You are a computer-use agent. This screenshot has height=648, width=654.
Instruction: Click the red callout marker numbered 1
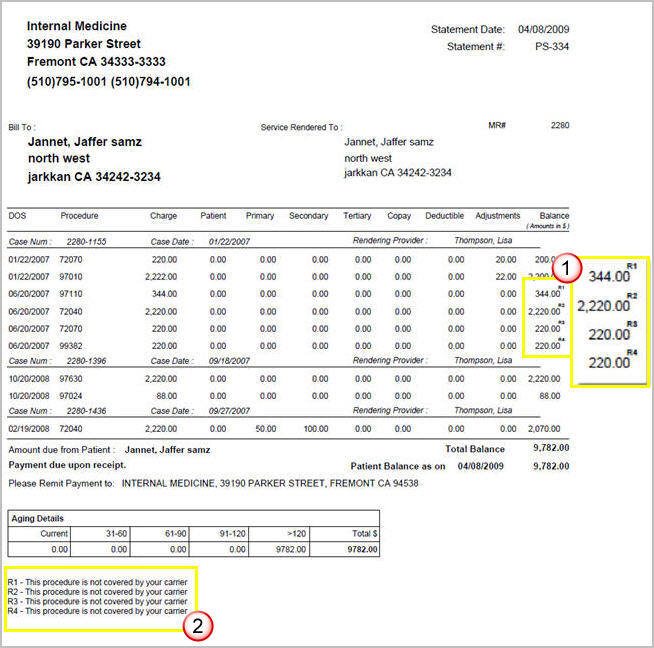[x=567, y=267]
